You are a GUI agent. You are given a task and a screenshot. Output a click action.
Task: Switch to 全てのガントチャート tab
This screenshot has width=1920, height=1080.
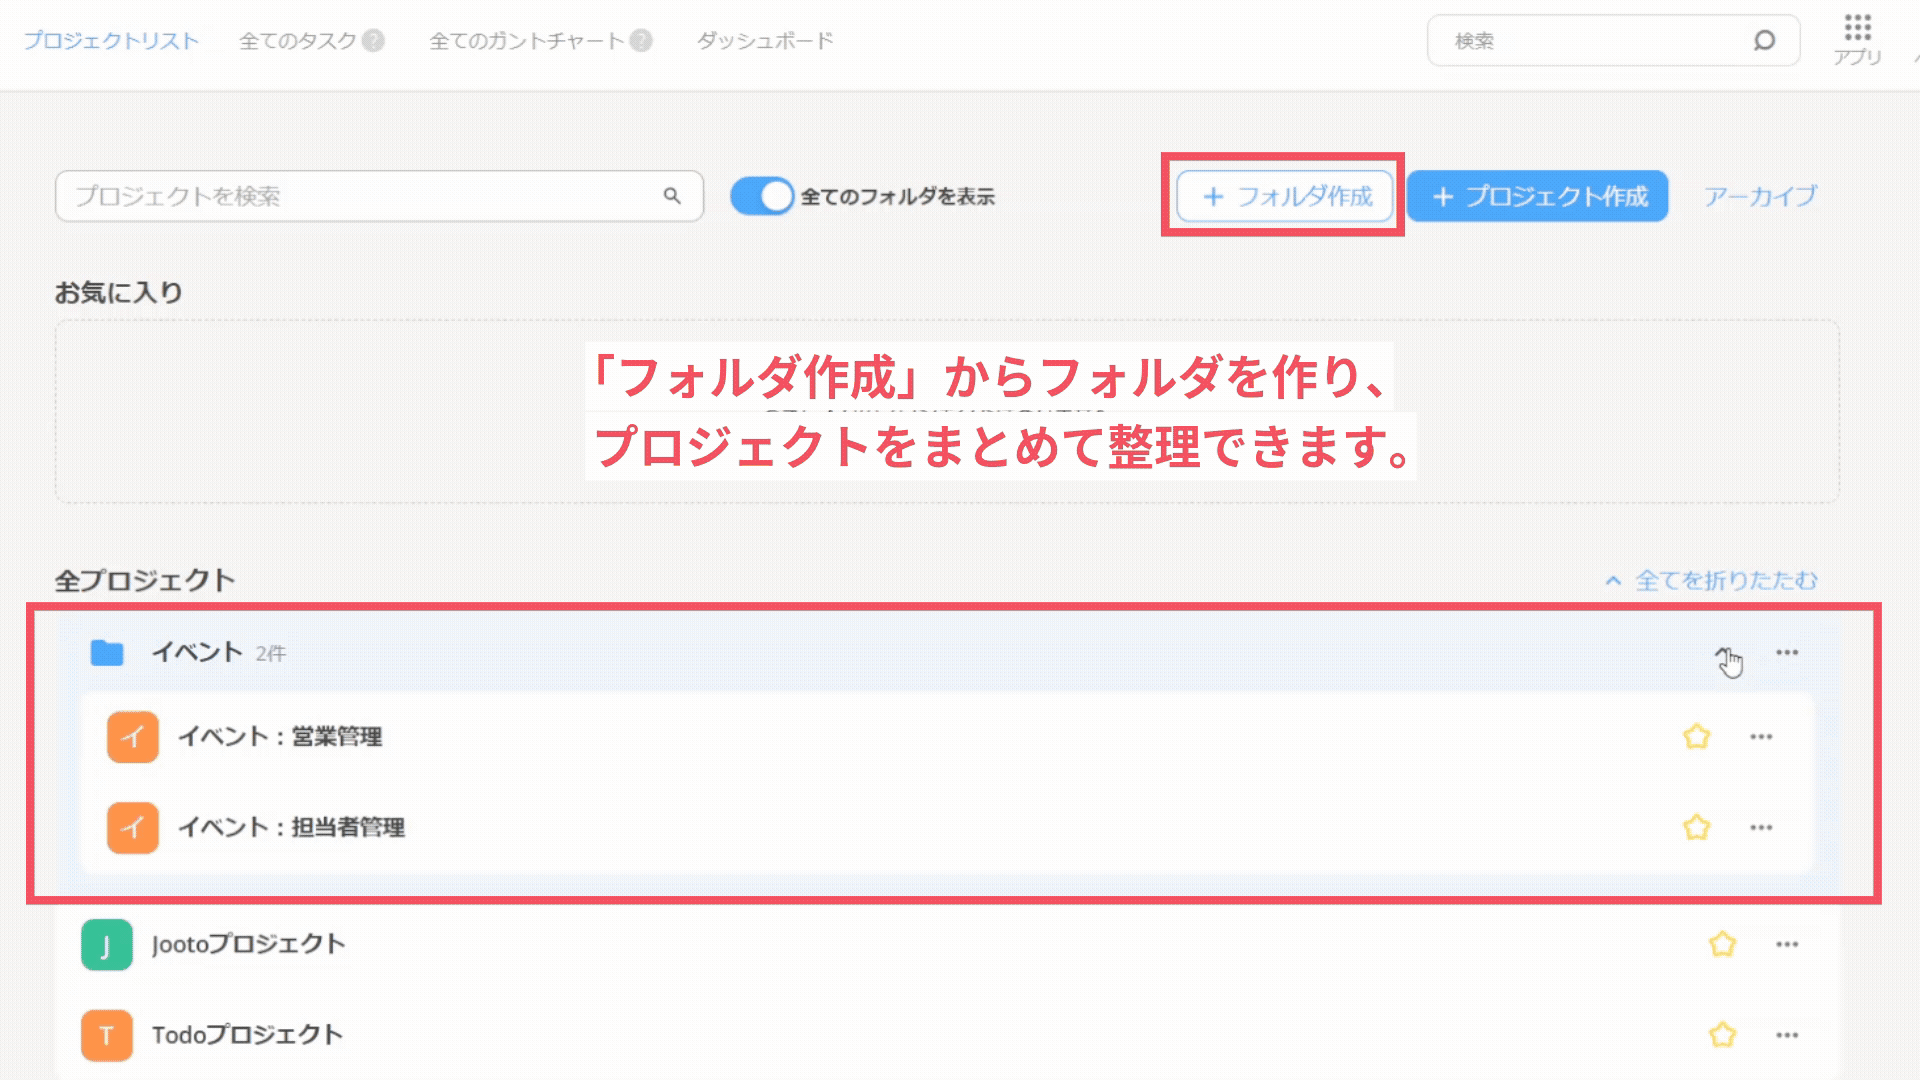[x=526, y=41]
